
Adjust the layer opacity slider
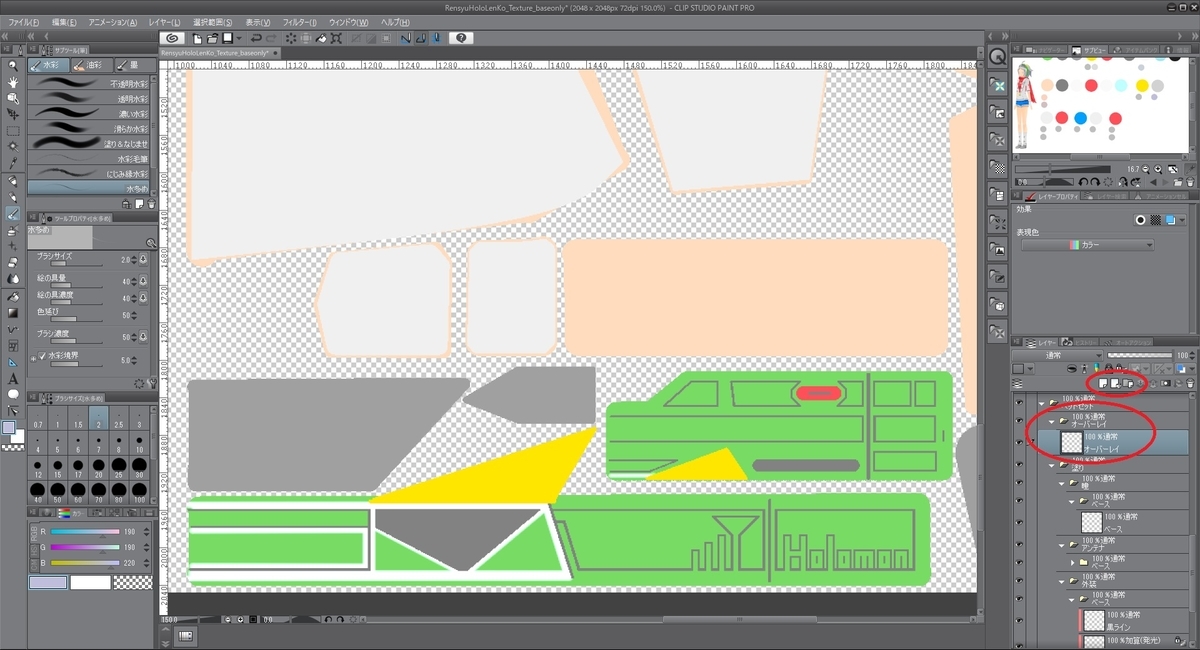point(1139,355)
